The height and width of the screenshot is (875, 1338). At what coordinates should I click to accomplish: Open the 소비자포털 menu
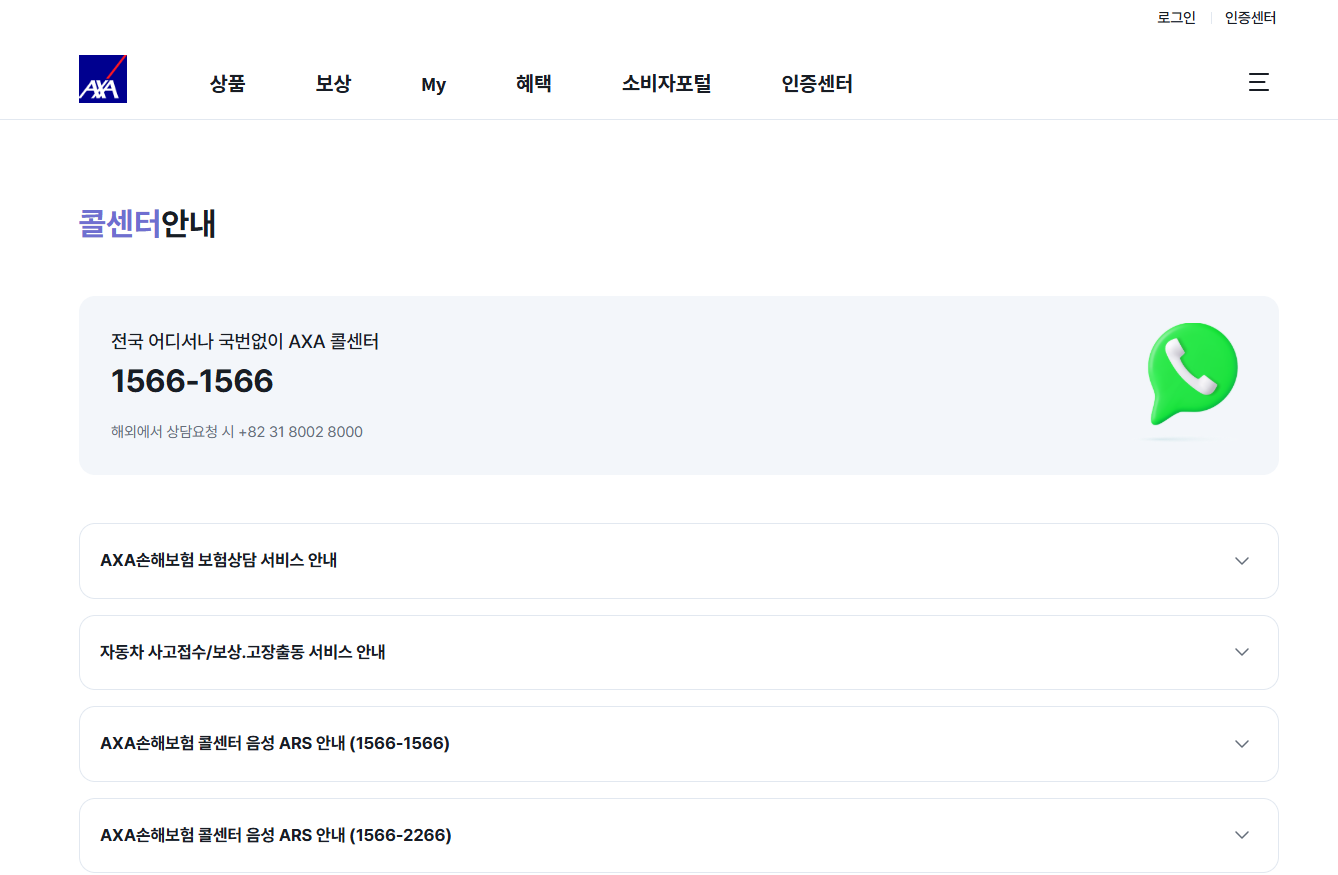click(666, 84)
